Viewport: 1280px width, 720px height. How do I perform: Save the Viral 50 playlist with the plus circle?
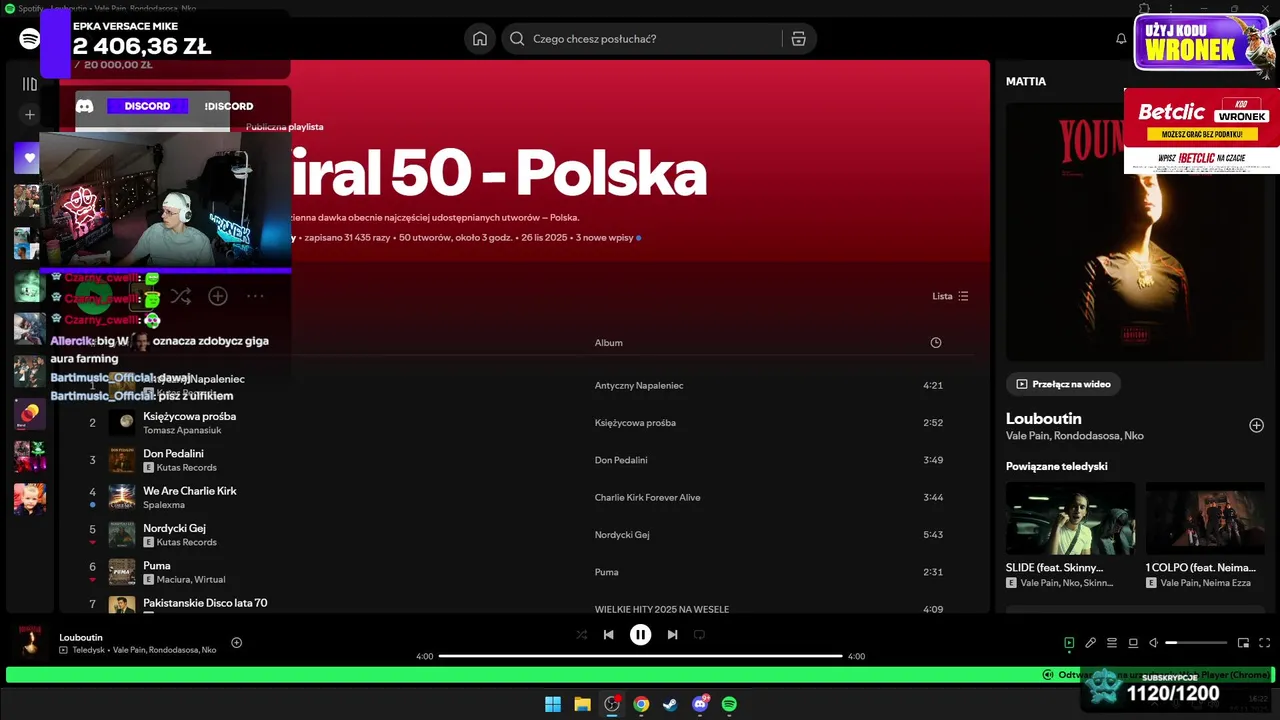[x=218, y=296]
